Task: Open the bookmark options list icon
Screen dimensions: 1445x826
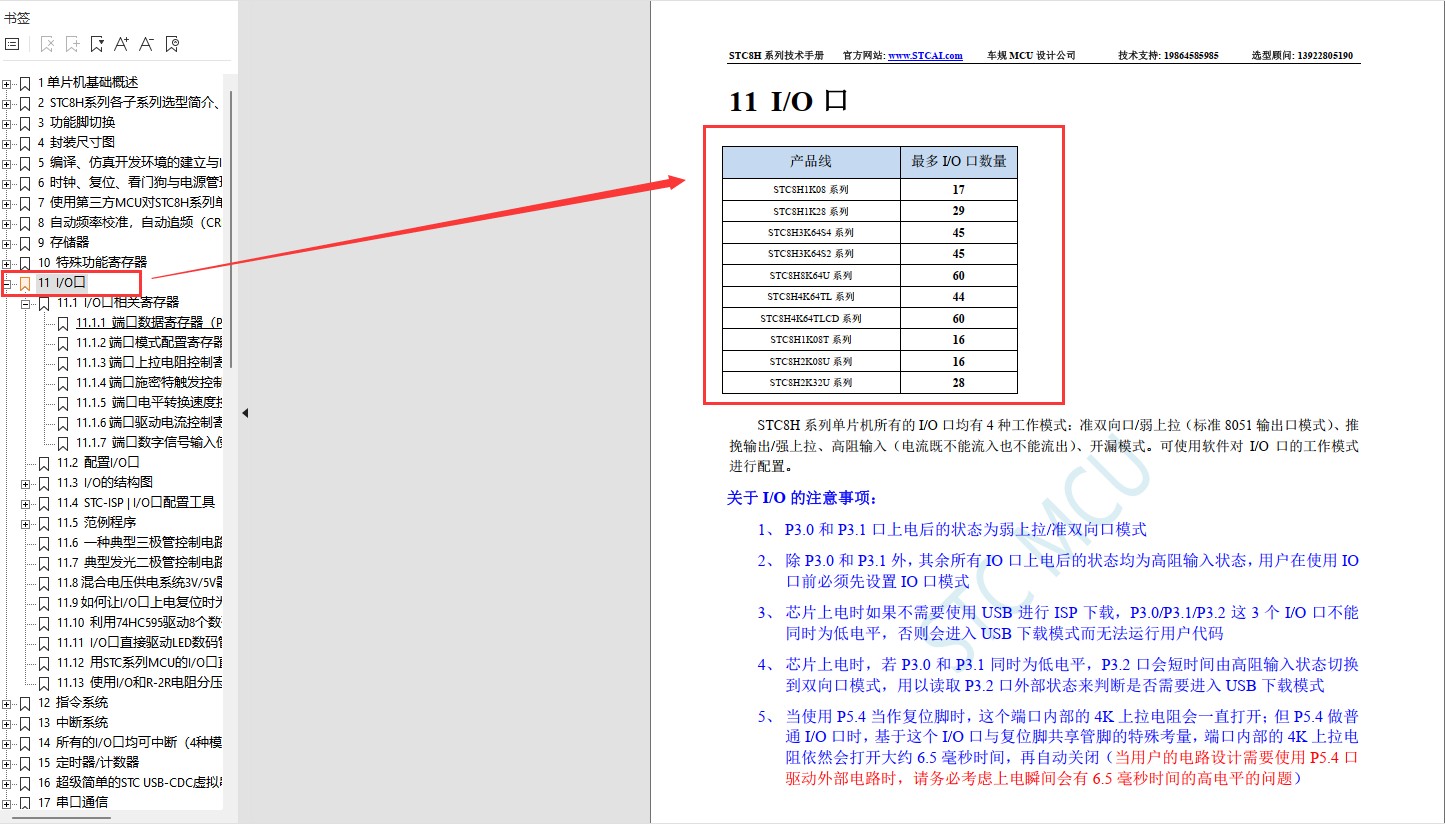Action: [x=12, y=44]
